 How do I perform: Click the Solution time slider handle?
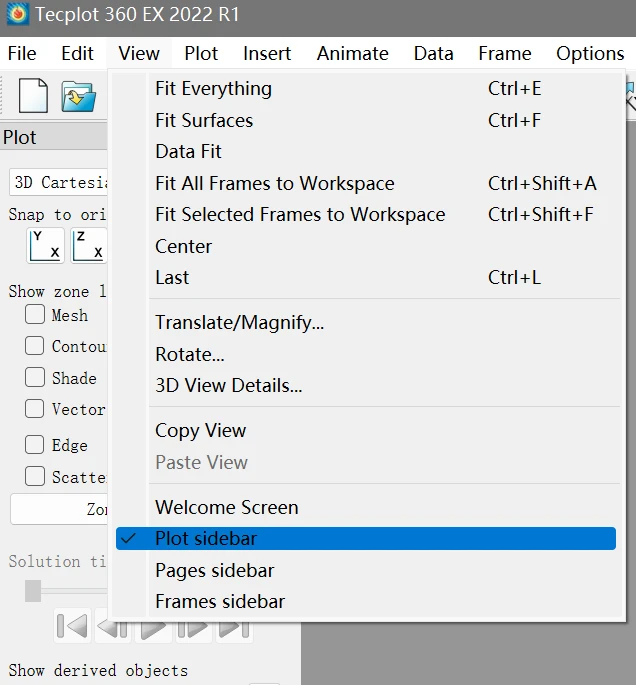click(33, 591)
